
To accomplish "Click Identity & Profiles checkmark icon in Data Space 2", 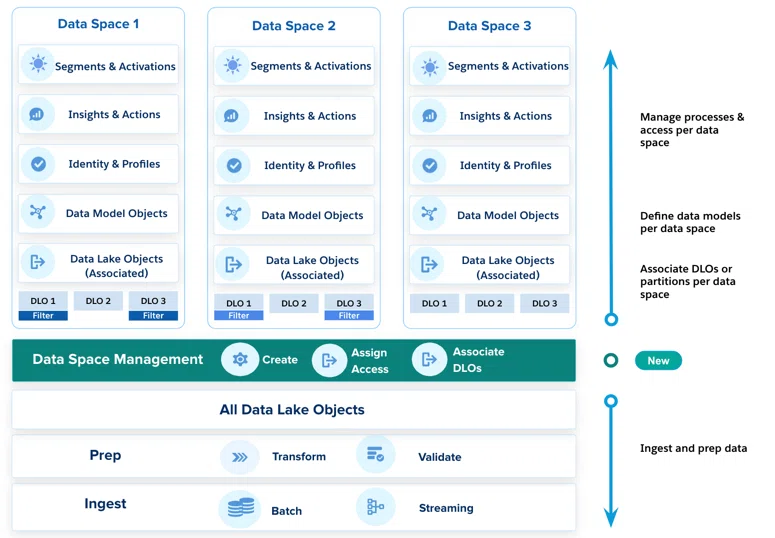I will click(x=234, y=165).
